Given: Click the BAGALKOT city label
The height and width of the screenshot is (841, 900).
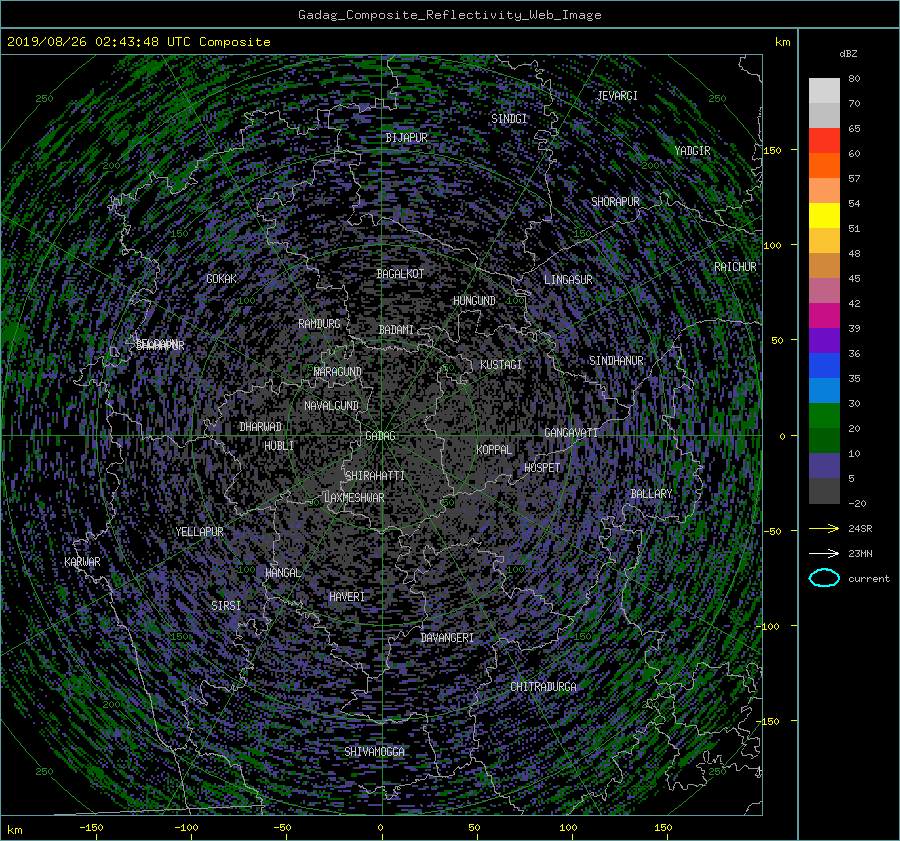Looking at the screenshot, I should 400,274.
